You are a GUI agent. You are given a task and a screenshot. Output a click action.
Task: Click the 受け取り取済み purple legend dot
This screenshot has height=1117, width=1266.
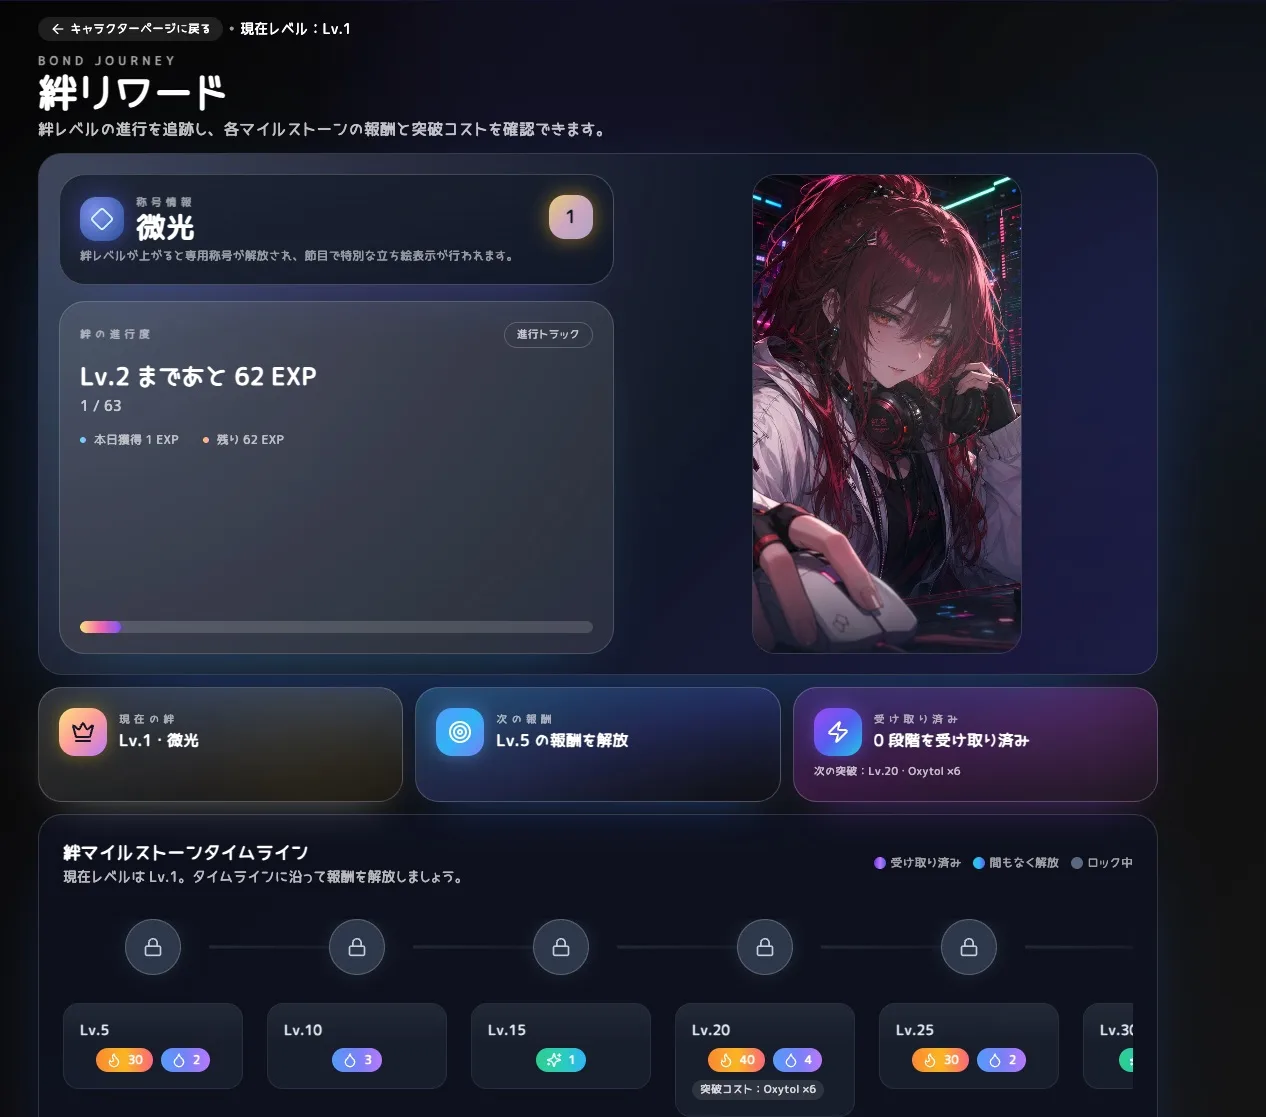[x=880, y=863]
